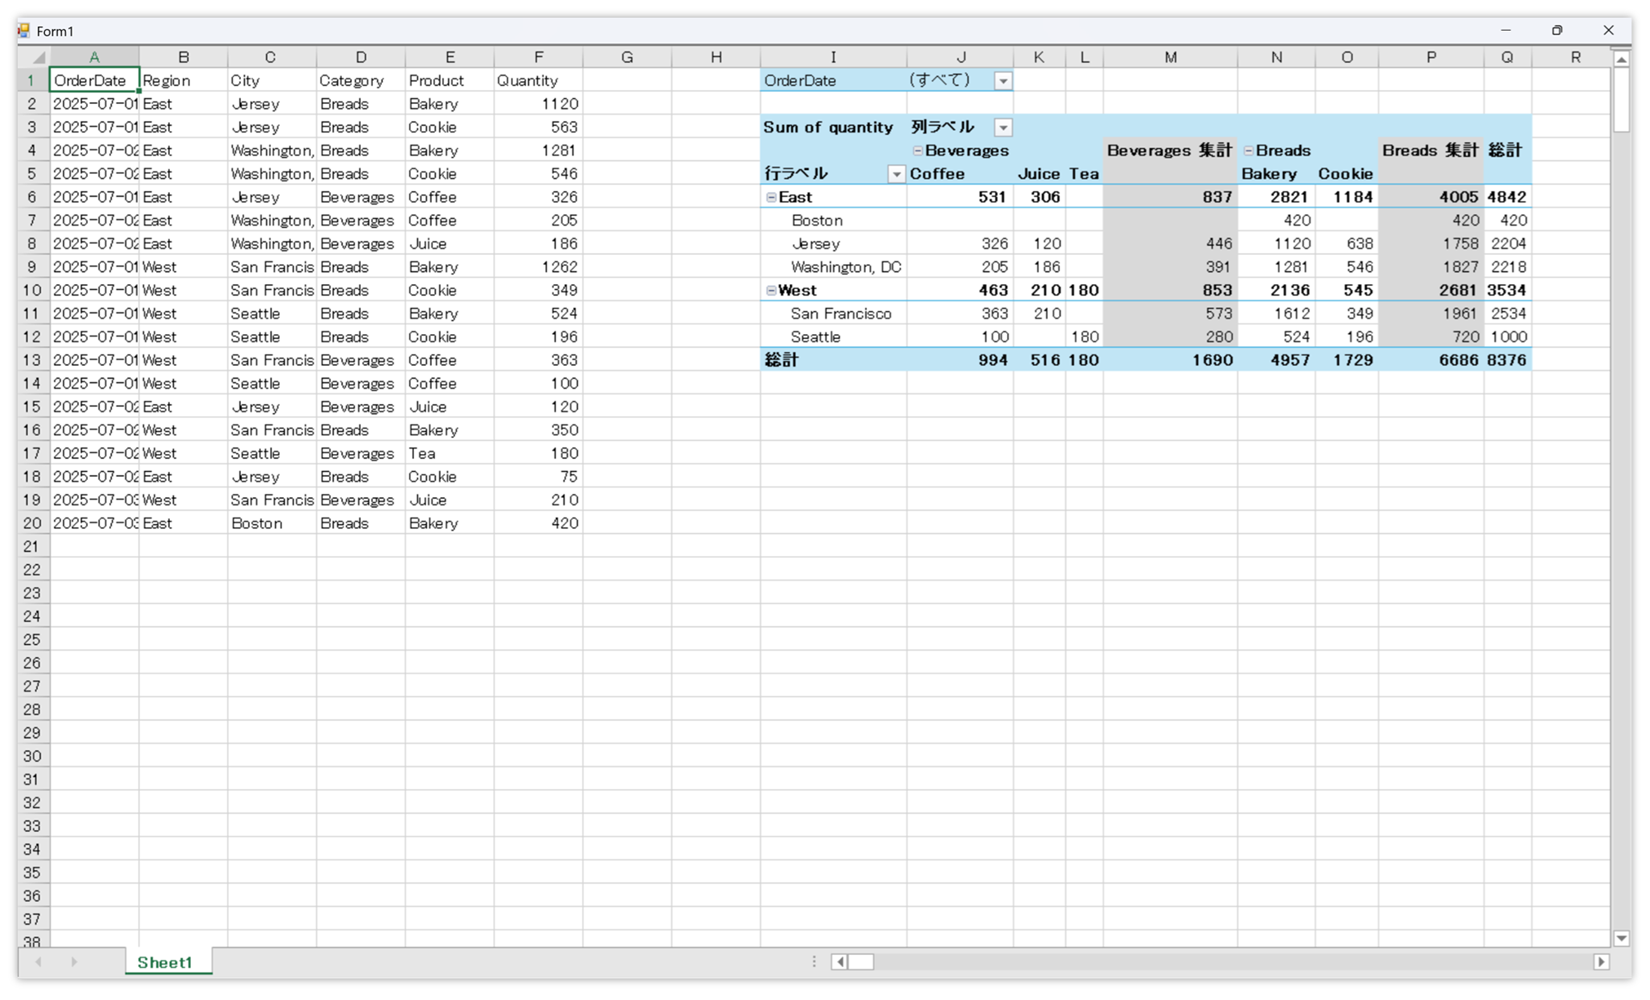1650x1000 pixels.
Task: Click the Quantity header cell
Action: [538, 81]
